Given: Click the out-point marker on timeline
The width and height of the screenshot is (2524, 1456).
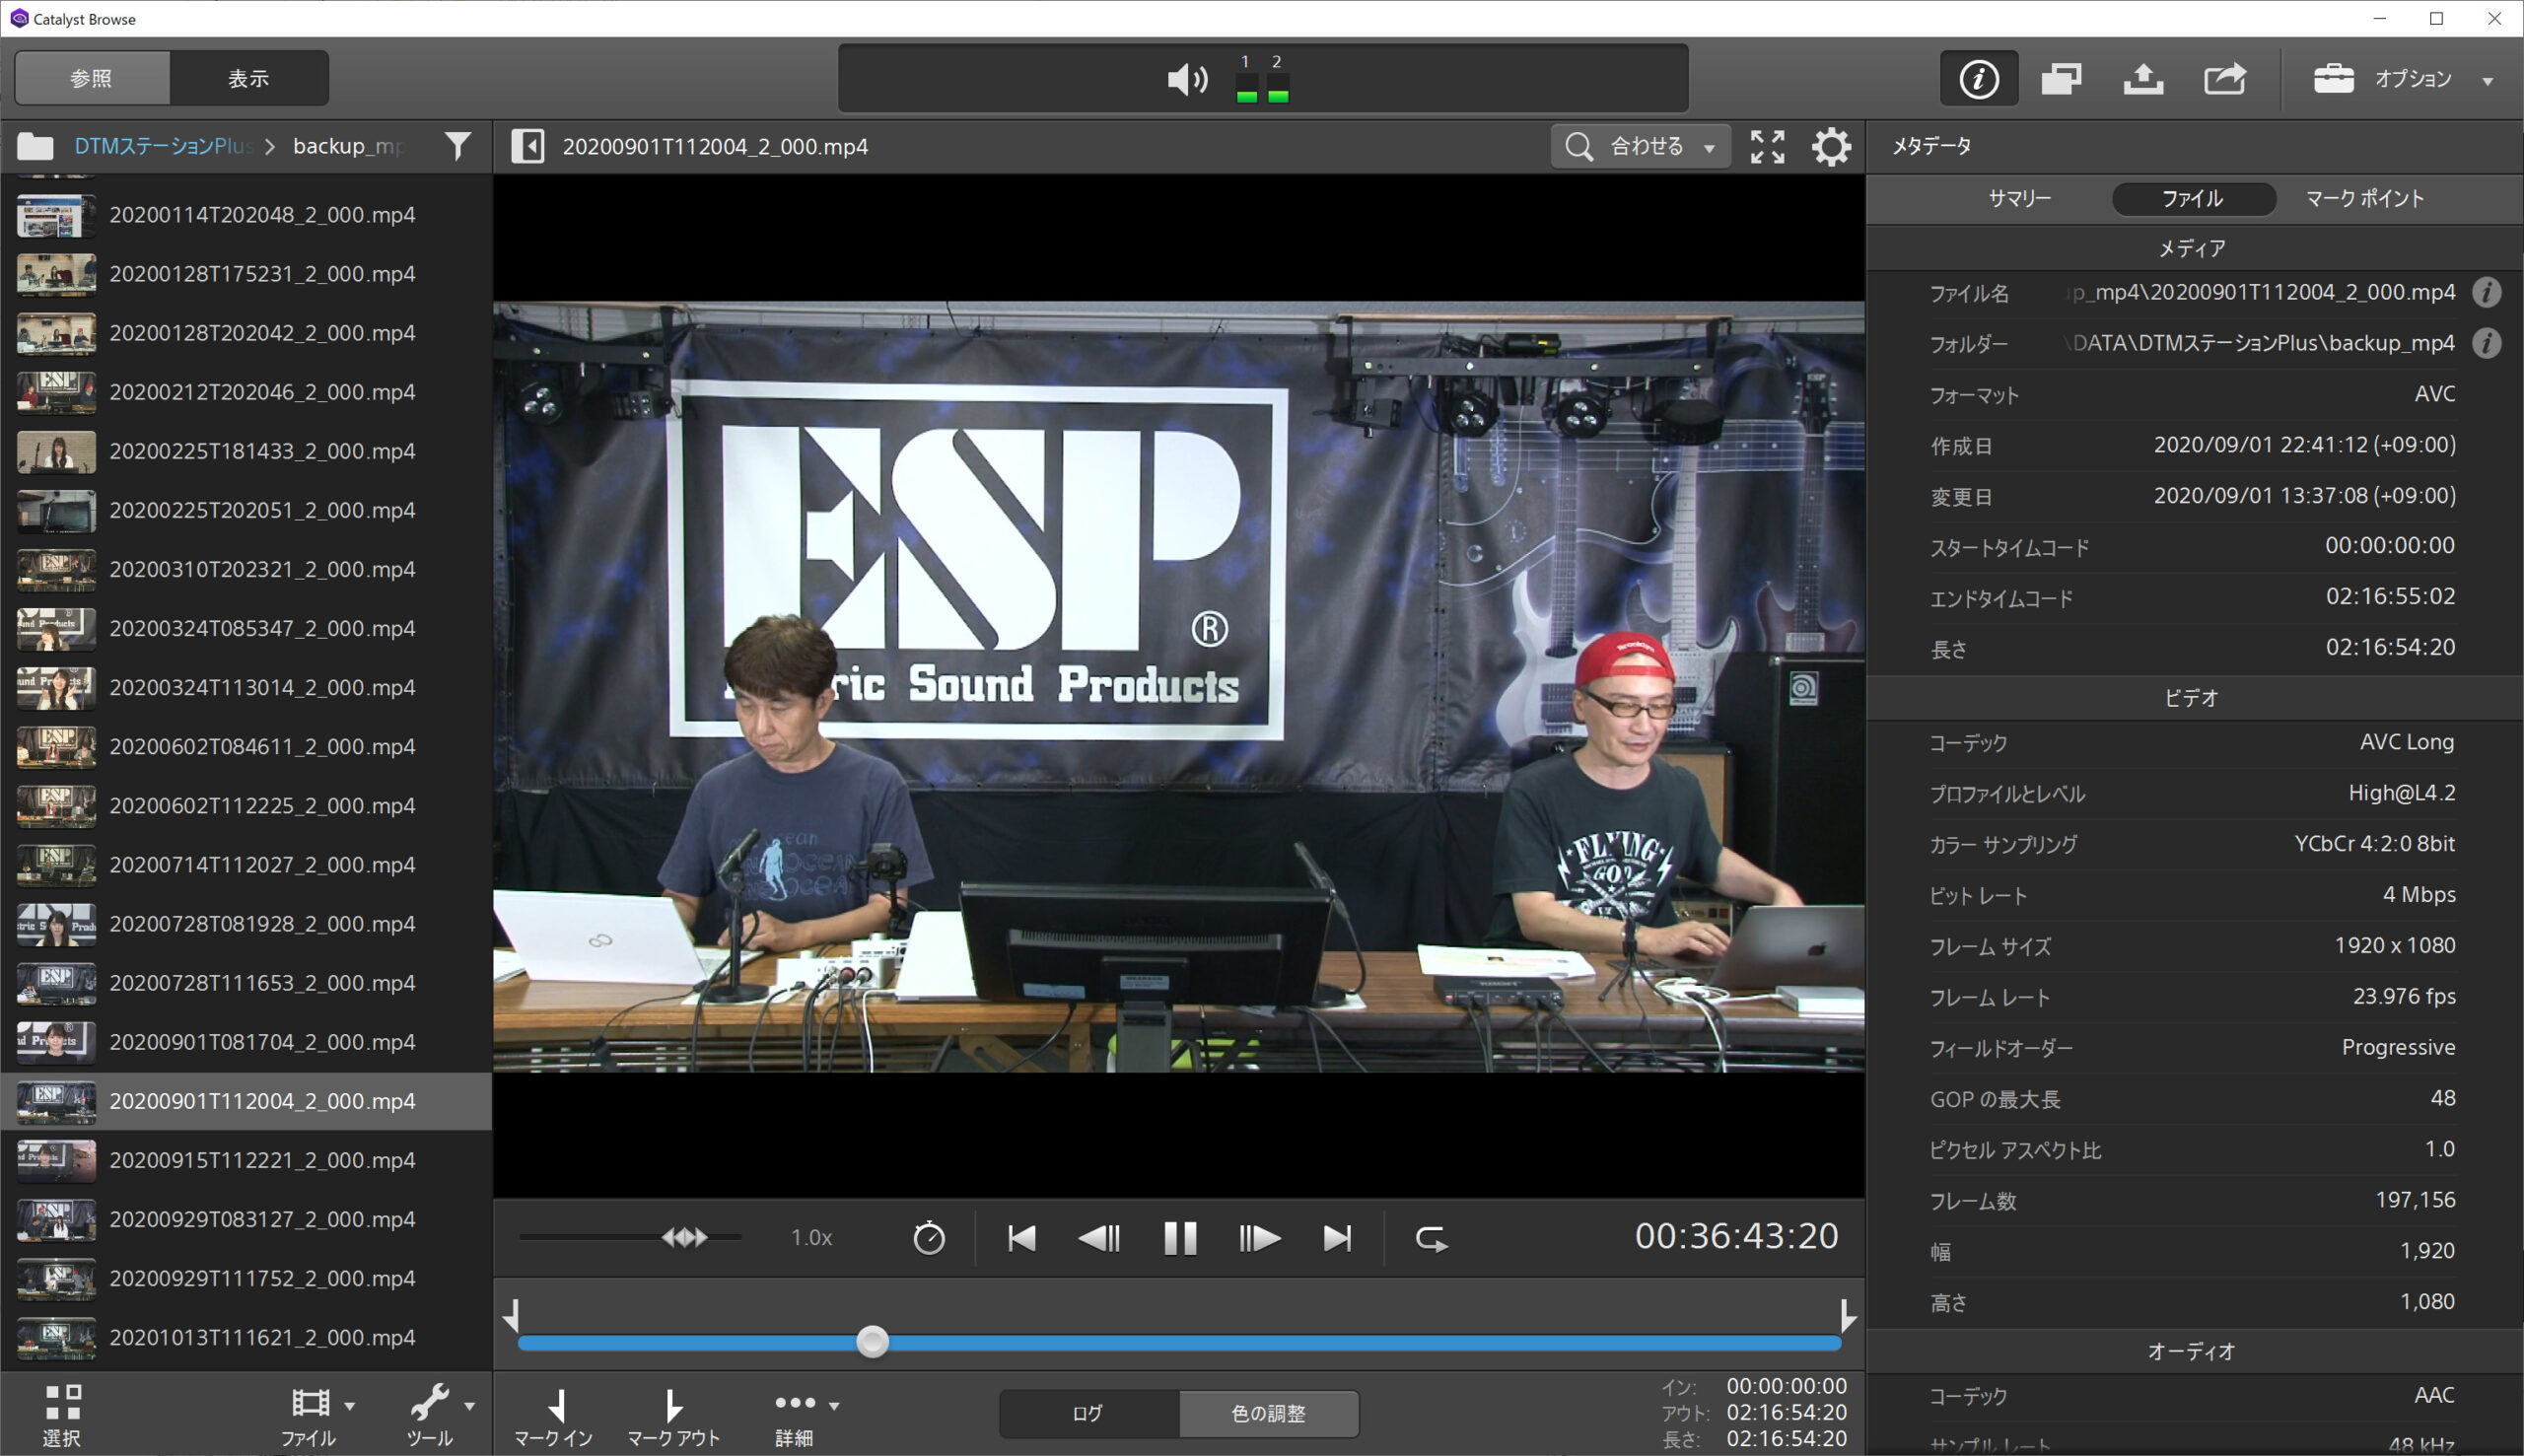Looking at the screenshot, I should 1847,1315.
